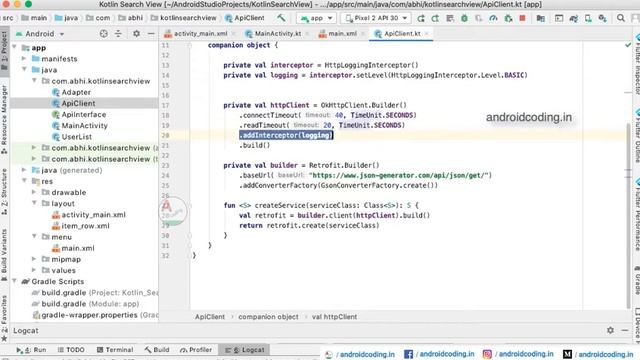
Task: Expand the mipmap folder
Action: click(34, 259)
